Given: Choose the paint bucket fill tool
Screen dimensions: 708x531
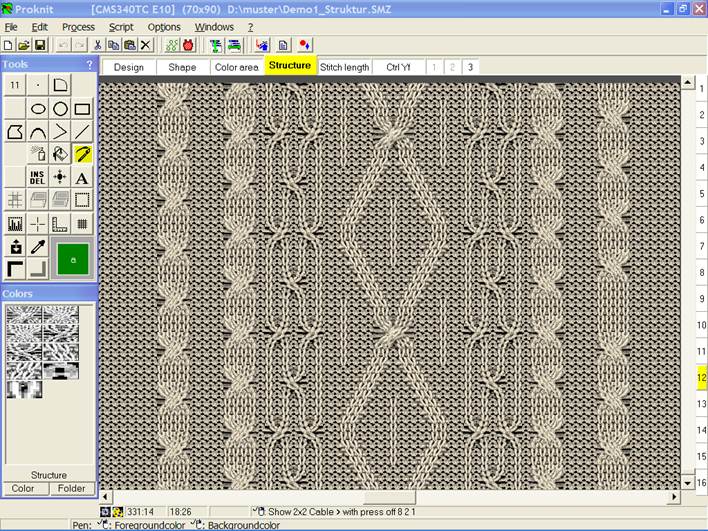Looking at the screenshot, I should click(60, 154).
